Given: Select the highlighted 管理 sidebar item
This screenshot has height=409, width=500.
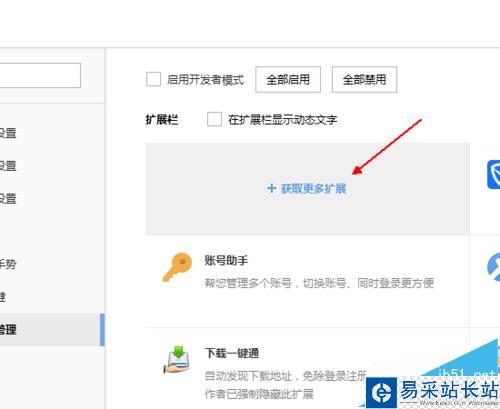Looking at the screenshot, I should coord(52,330).
